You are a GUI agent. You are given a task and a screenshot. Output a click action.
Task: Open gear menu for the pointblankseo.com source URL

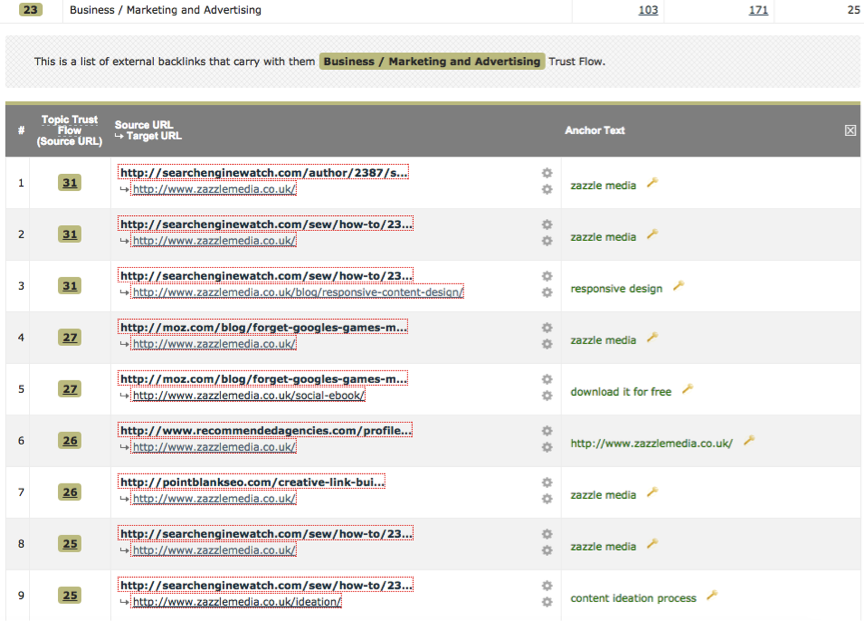547,482
